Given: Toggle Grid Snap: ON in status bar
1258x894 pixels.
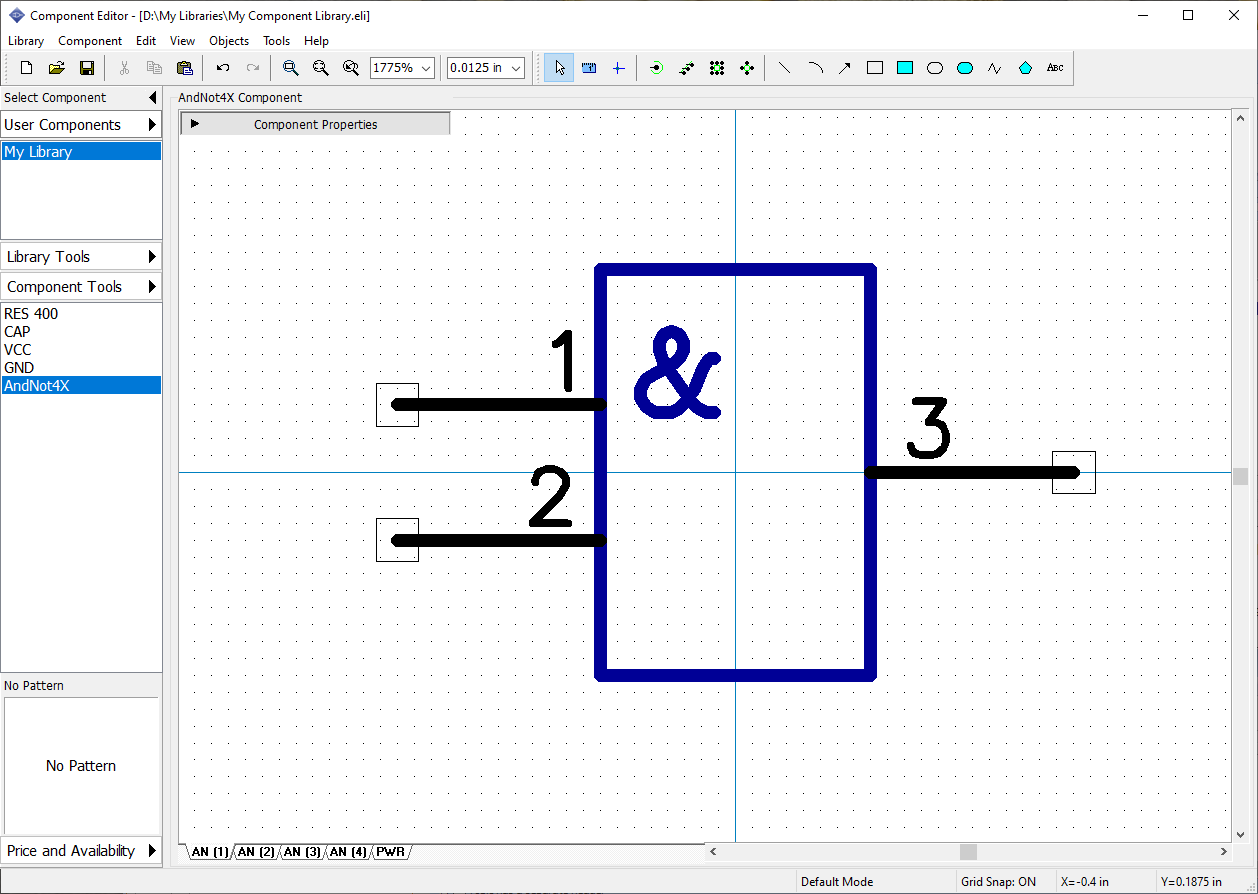Looking at the screenshot, I should click(998, 882).
